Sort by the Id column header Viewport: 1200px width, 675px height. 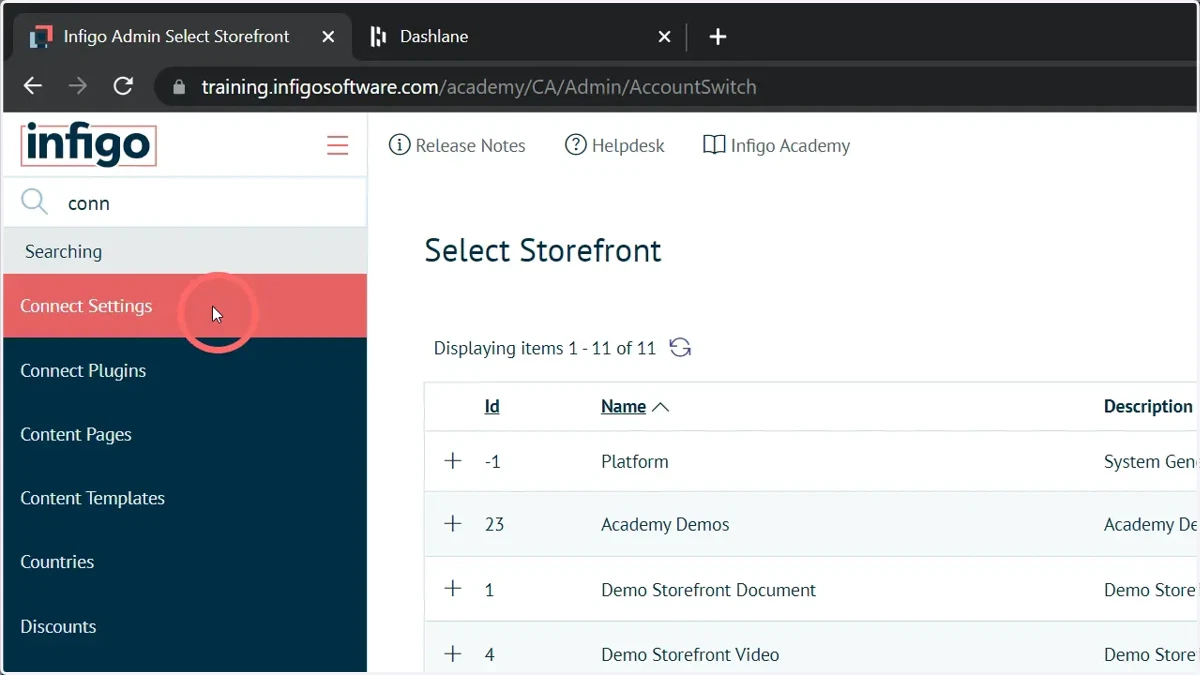click(492, 406)
